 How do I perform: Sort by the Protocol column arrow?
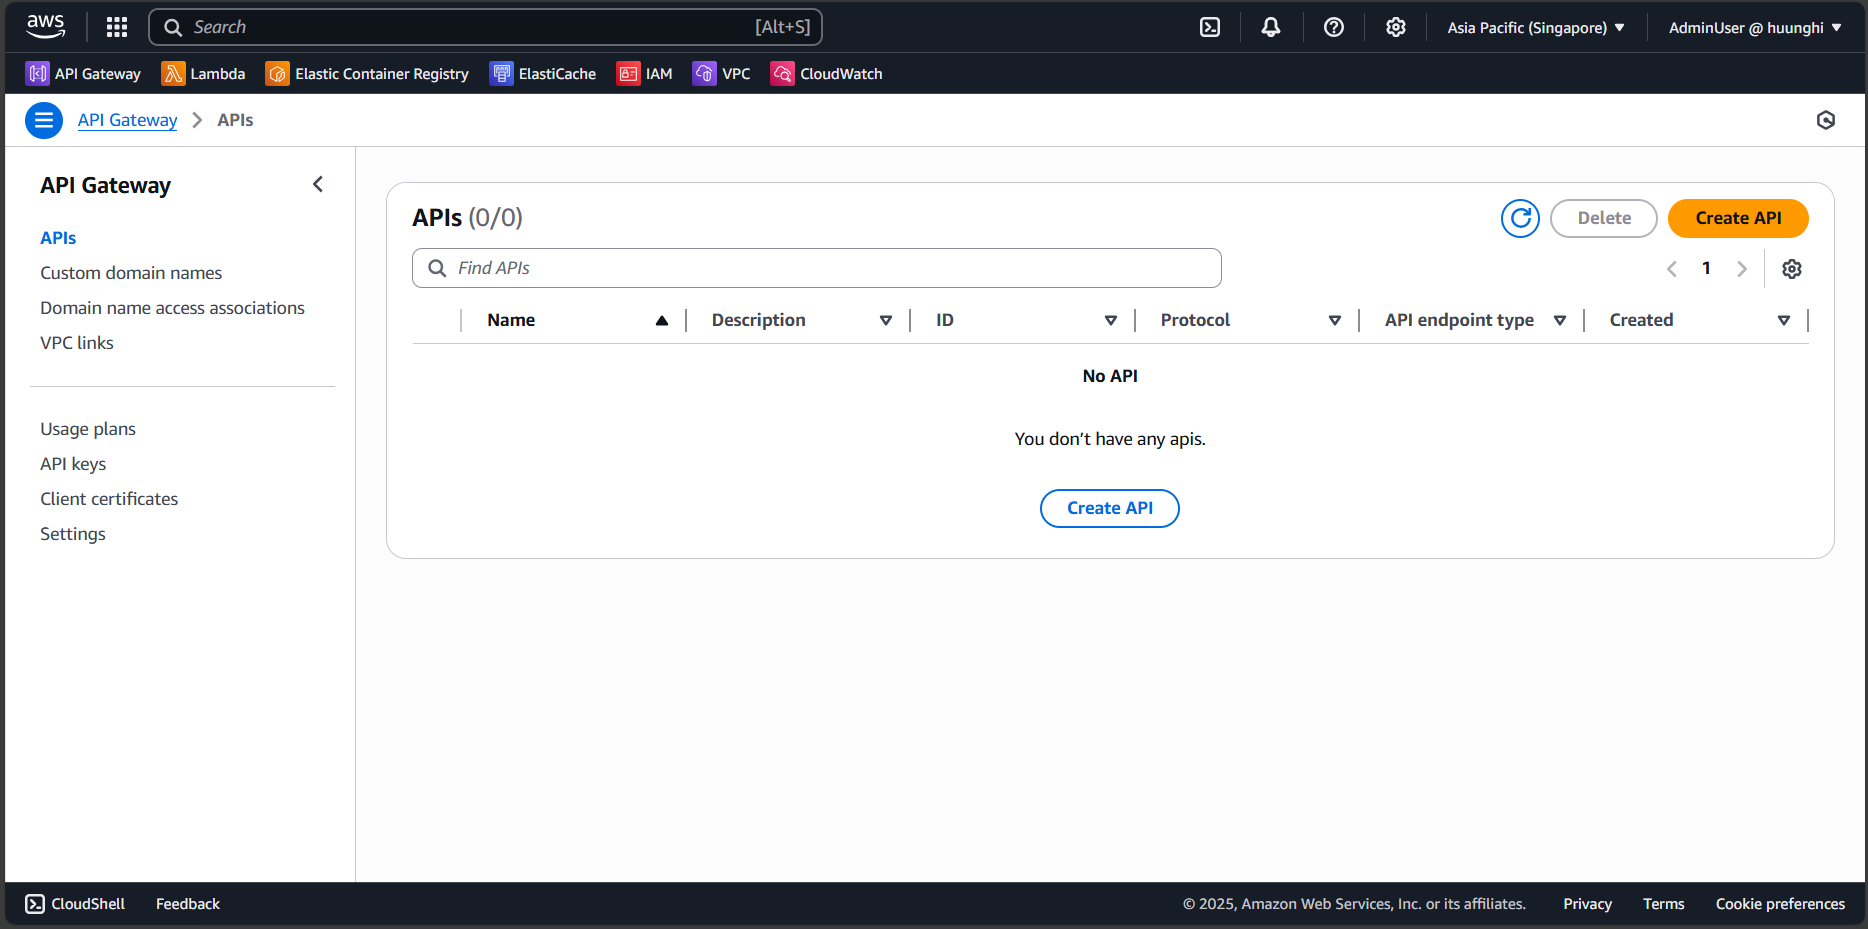click(x=1334, y=320)
